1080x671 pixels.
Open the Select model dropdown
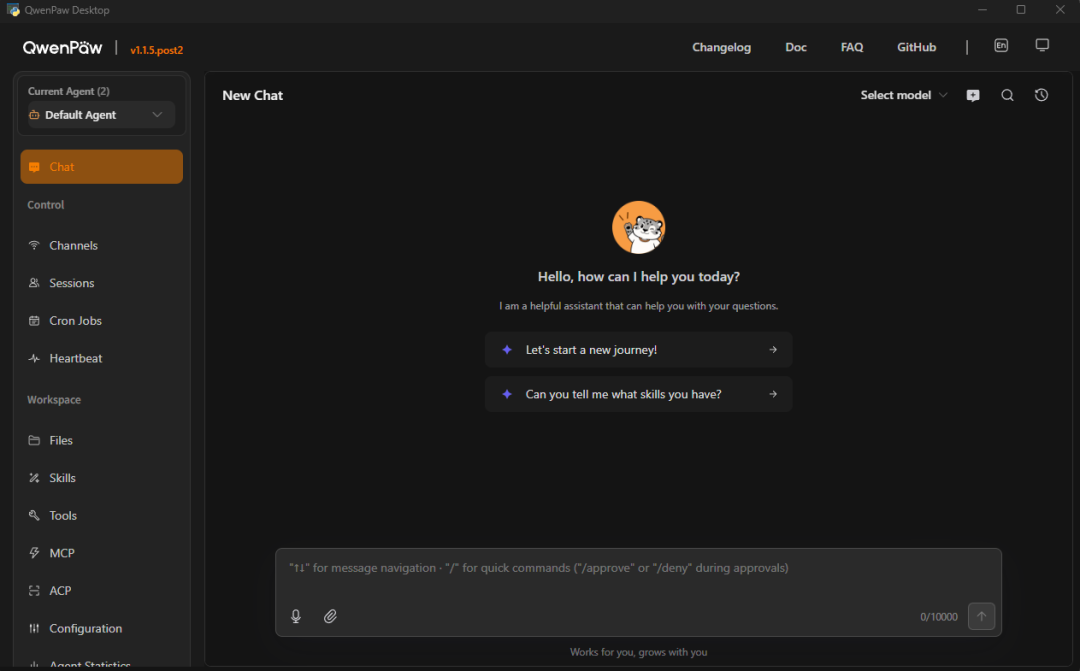pyautogui.click(x=904, y=95)
